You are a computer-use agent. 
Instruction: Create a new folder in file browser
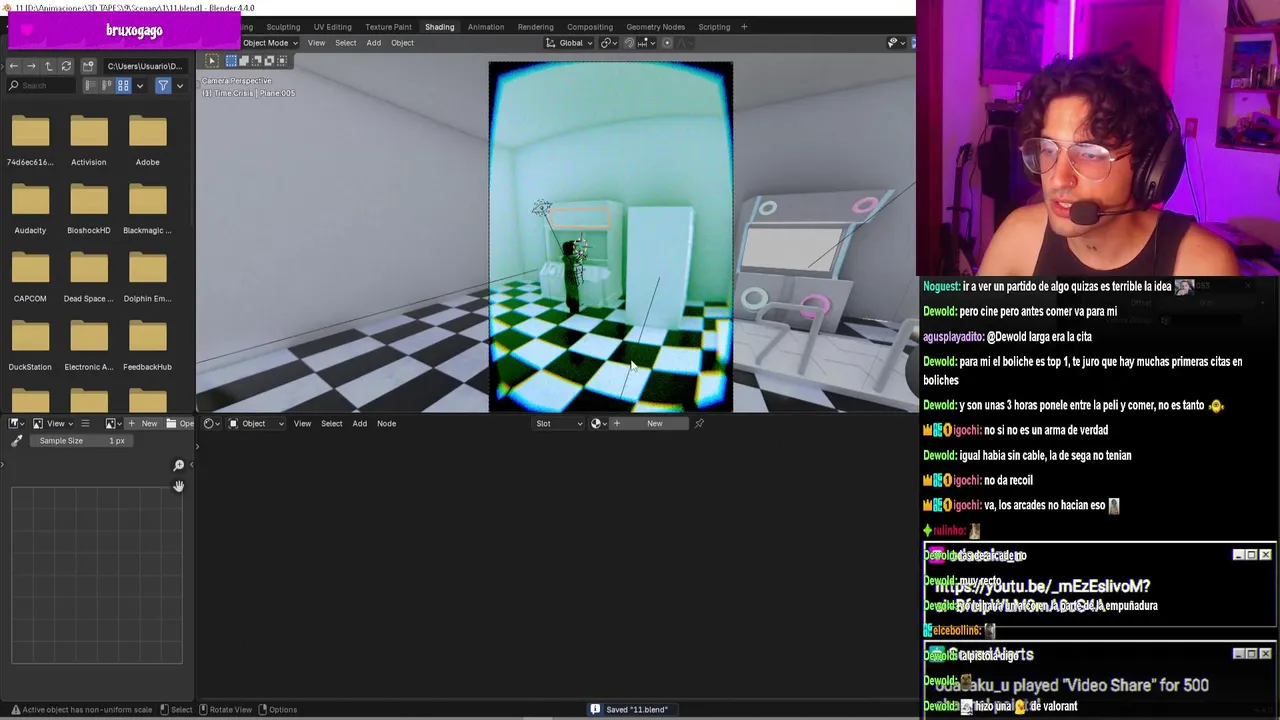[x=88, y=66]
